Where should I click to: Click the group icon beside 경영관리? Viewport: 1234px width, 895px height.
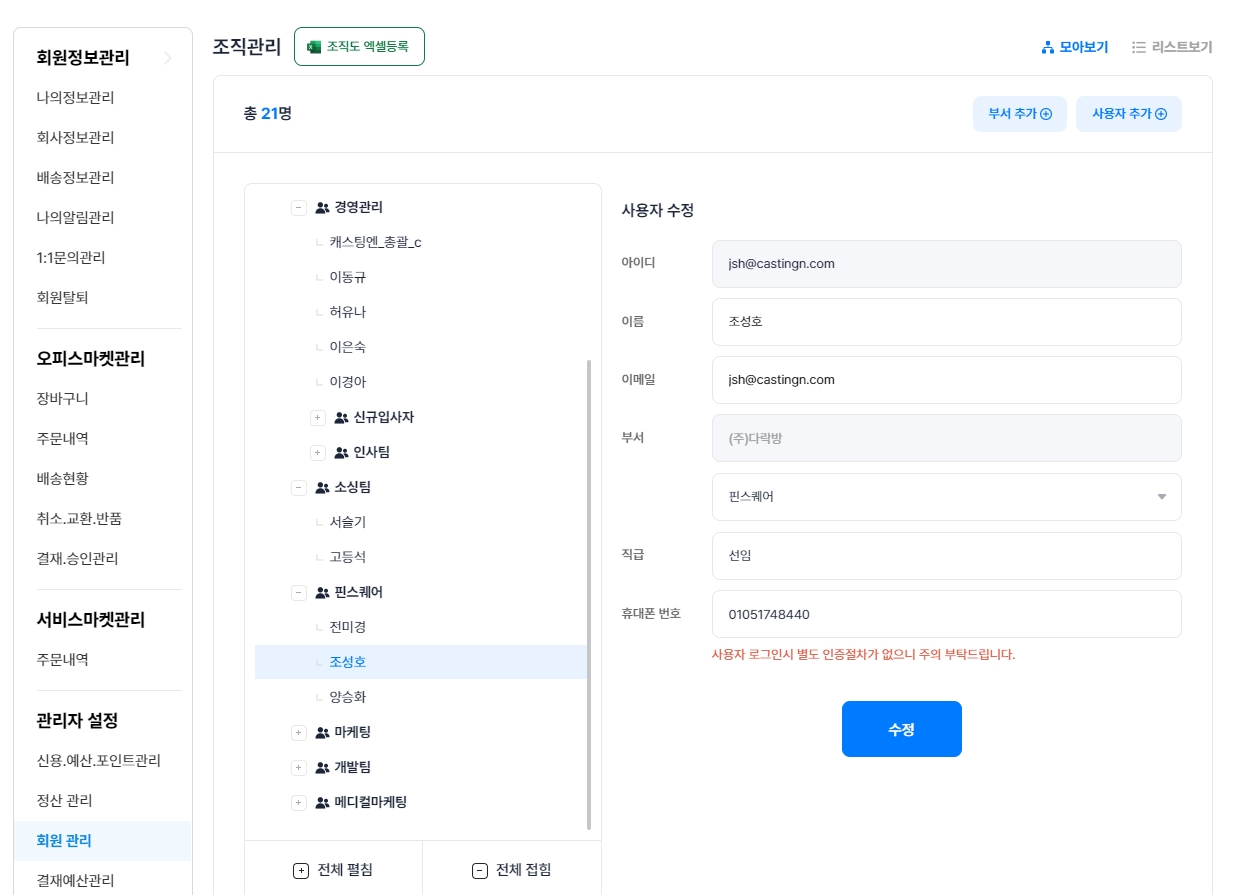click(322, 208)
